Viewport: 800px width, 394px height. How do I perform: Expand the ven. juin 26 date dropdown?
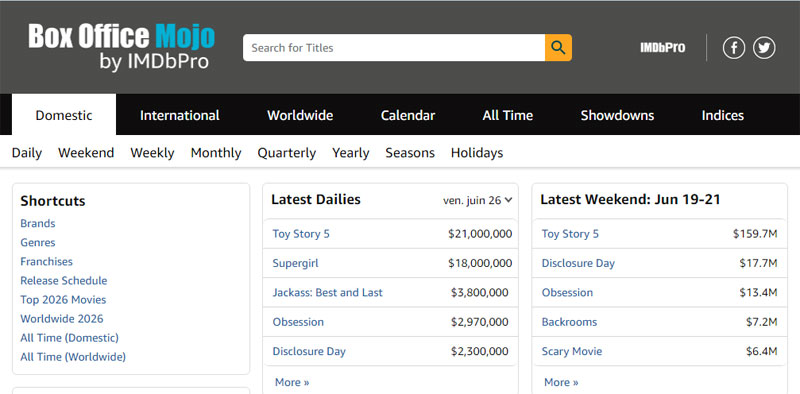coord(477,200)
